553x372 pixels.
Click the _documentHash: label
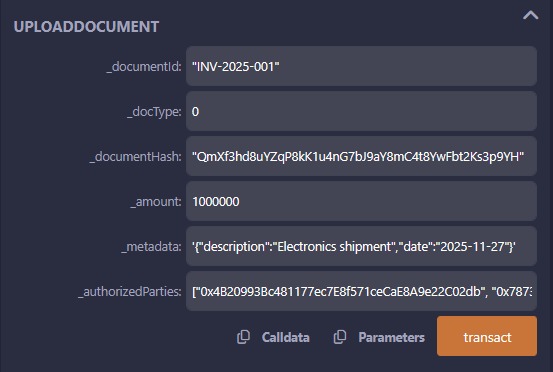click(x=136, y=157)
